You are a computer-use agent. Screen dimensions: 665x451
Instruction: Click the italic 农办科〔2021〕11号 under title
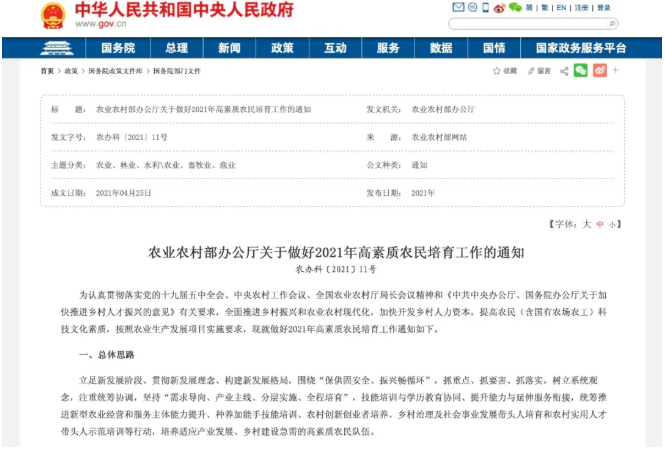pos(335,269)
